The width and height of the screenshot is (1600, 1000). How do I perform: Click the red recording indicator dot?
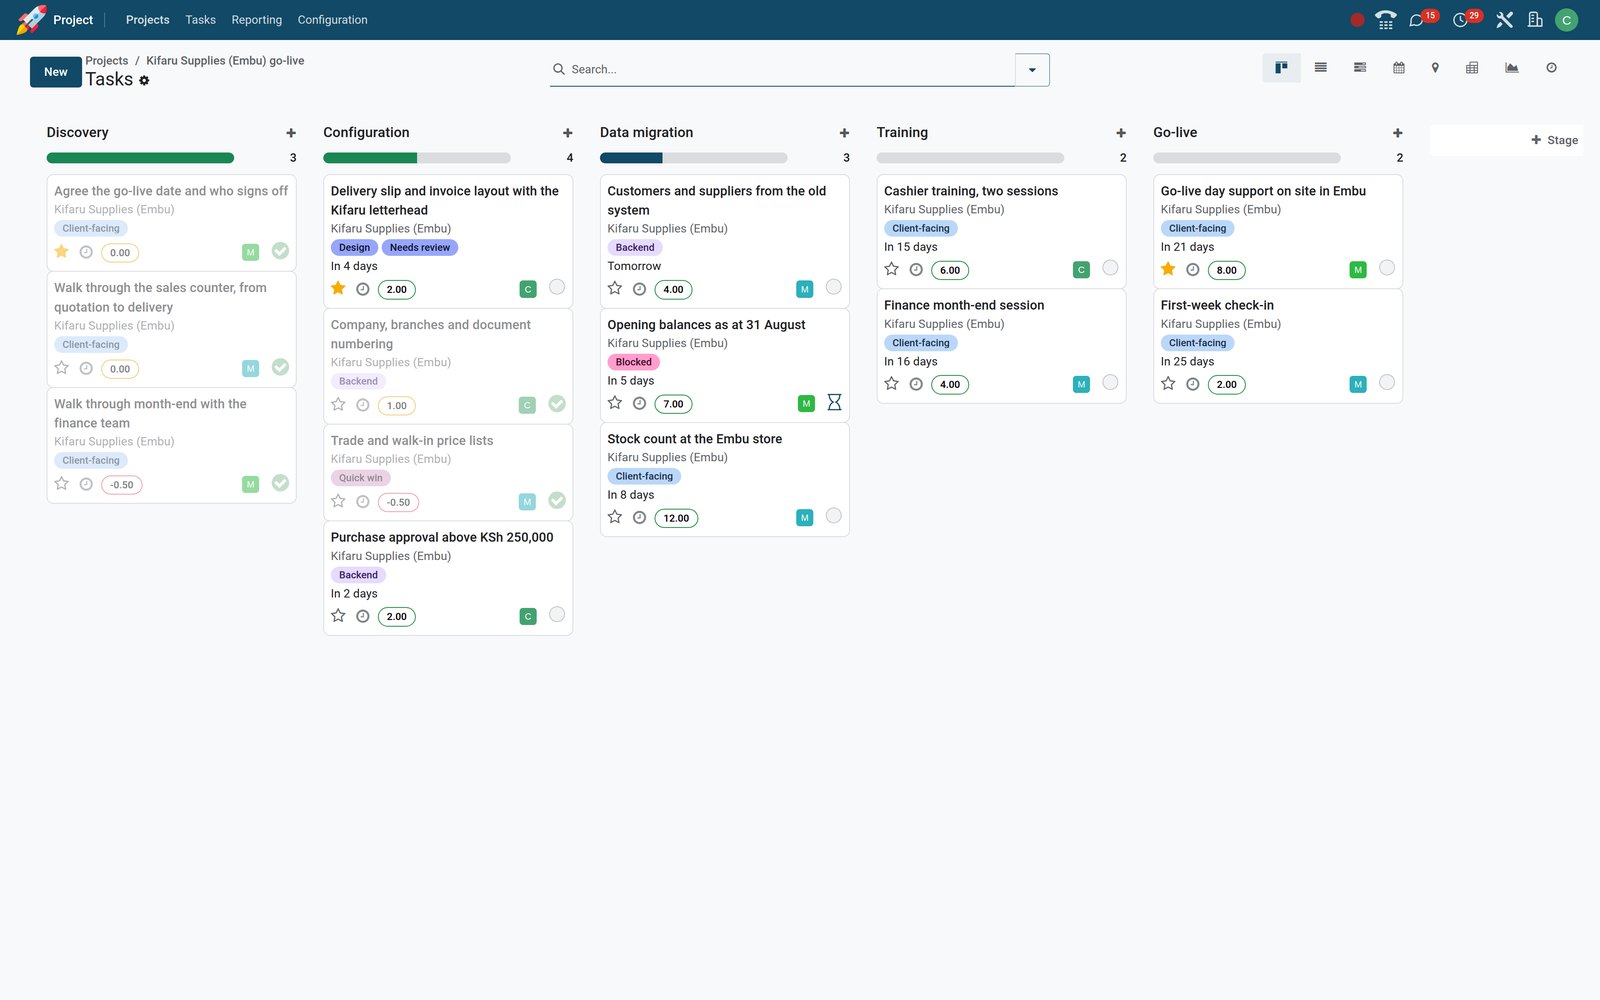(x=1357, y=20)
